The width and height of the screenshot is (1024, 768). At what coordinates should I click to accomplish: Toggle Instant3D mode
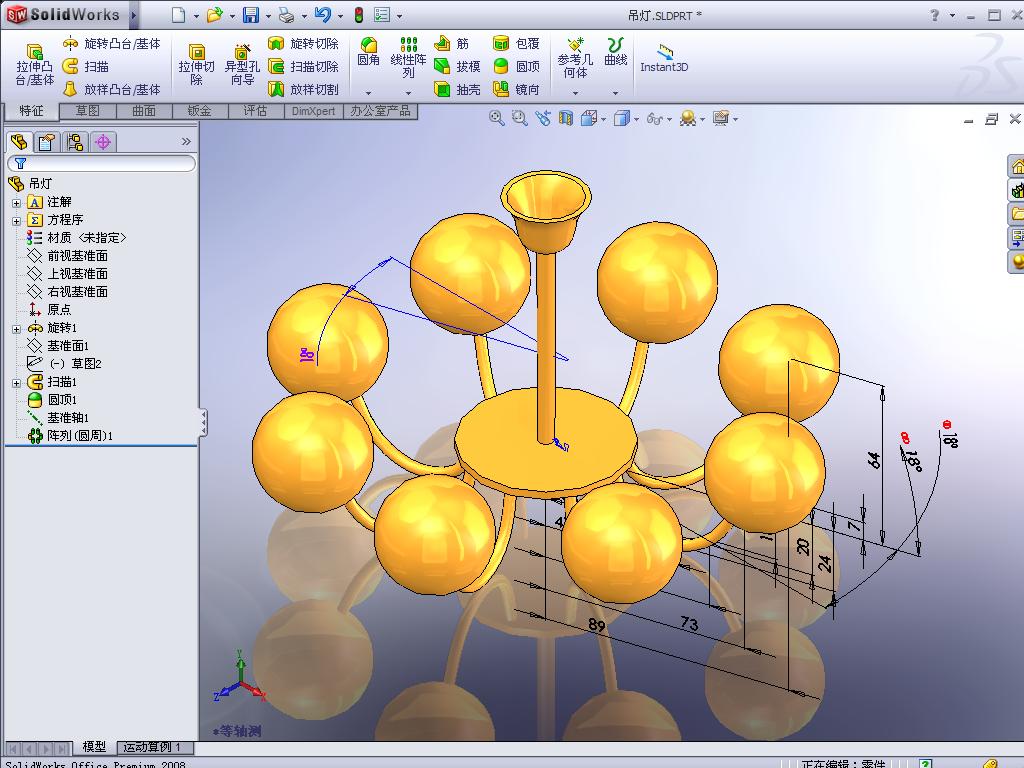[664, 59]
